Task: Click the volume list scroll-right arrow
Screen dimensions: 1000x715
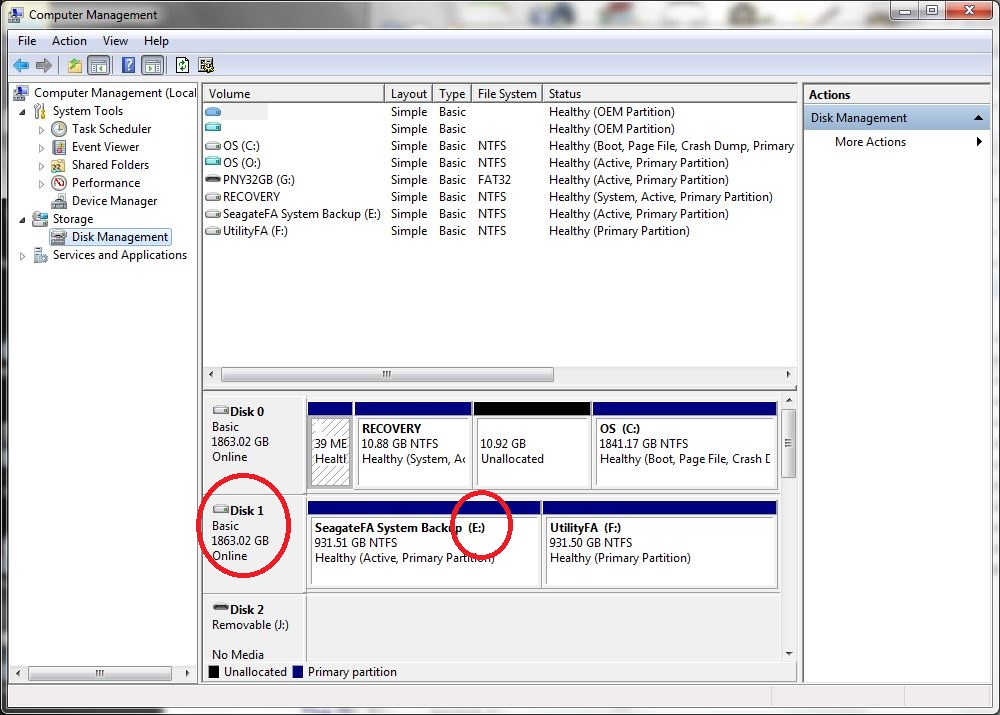Action: [788, 374]
